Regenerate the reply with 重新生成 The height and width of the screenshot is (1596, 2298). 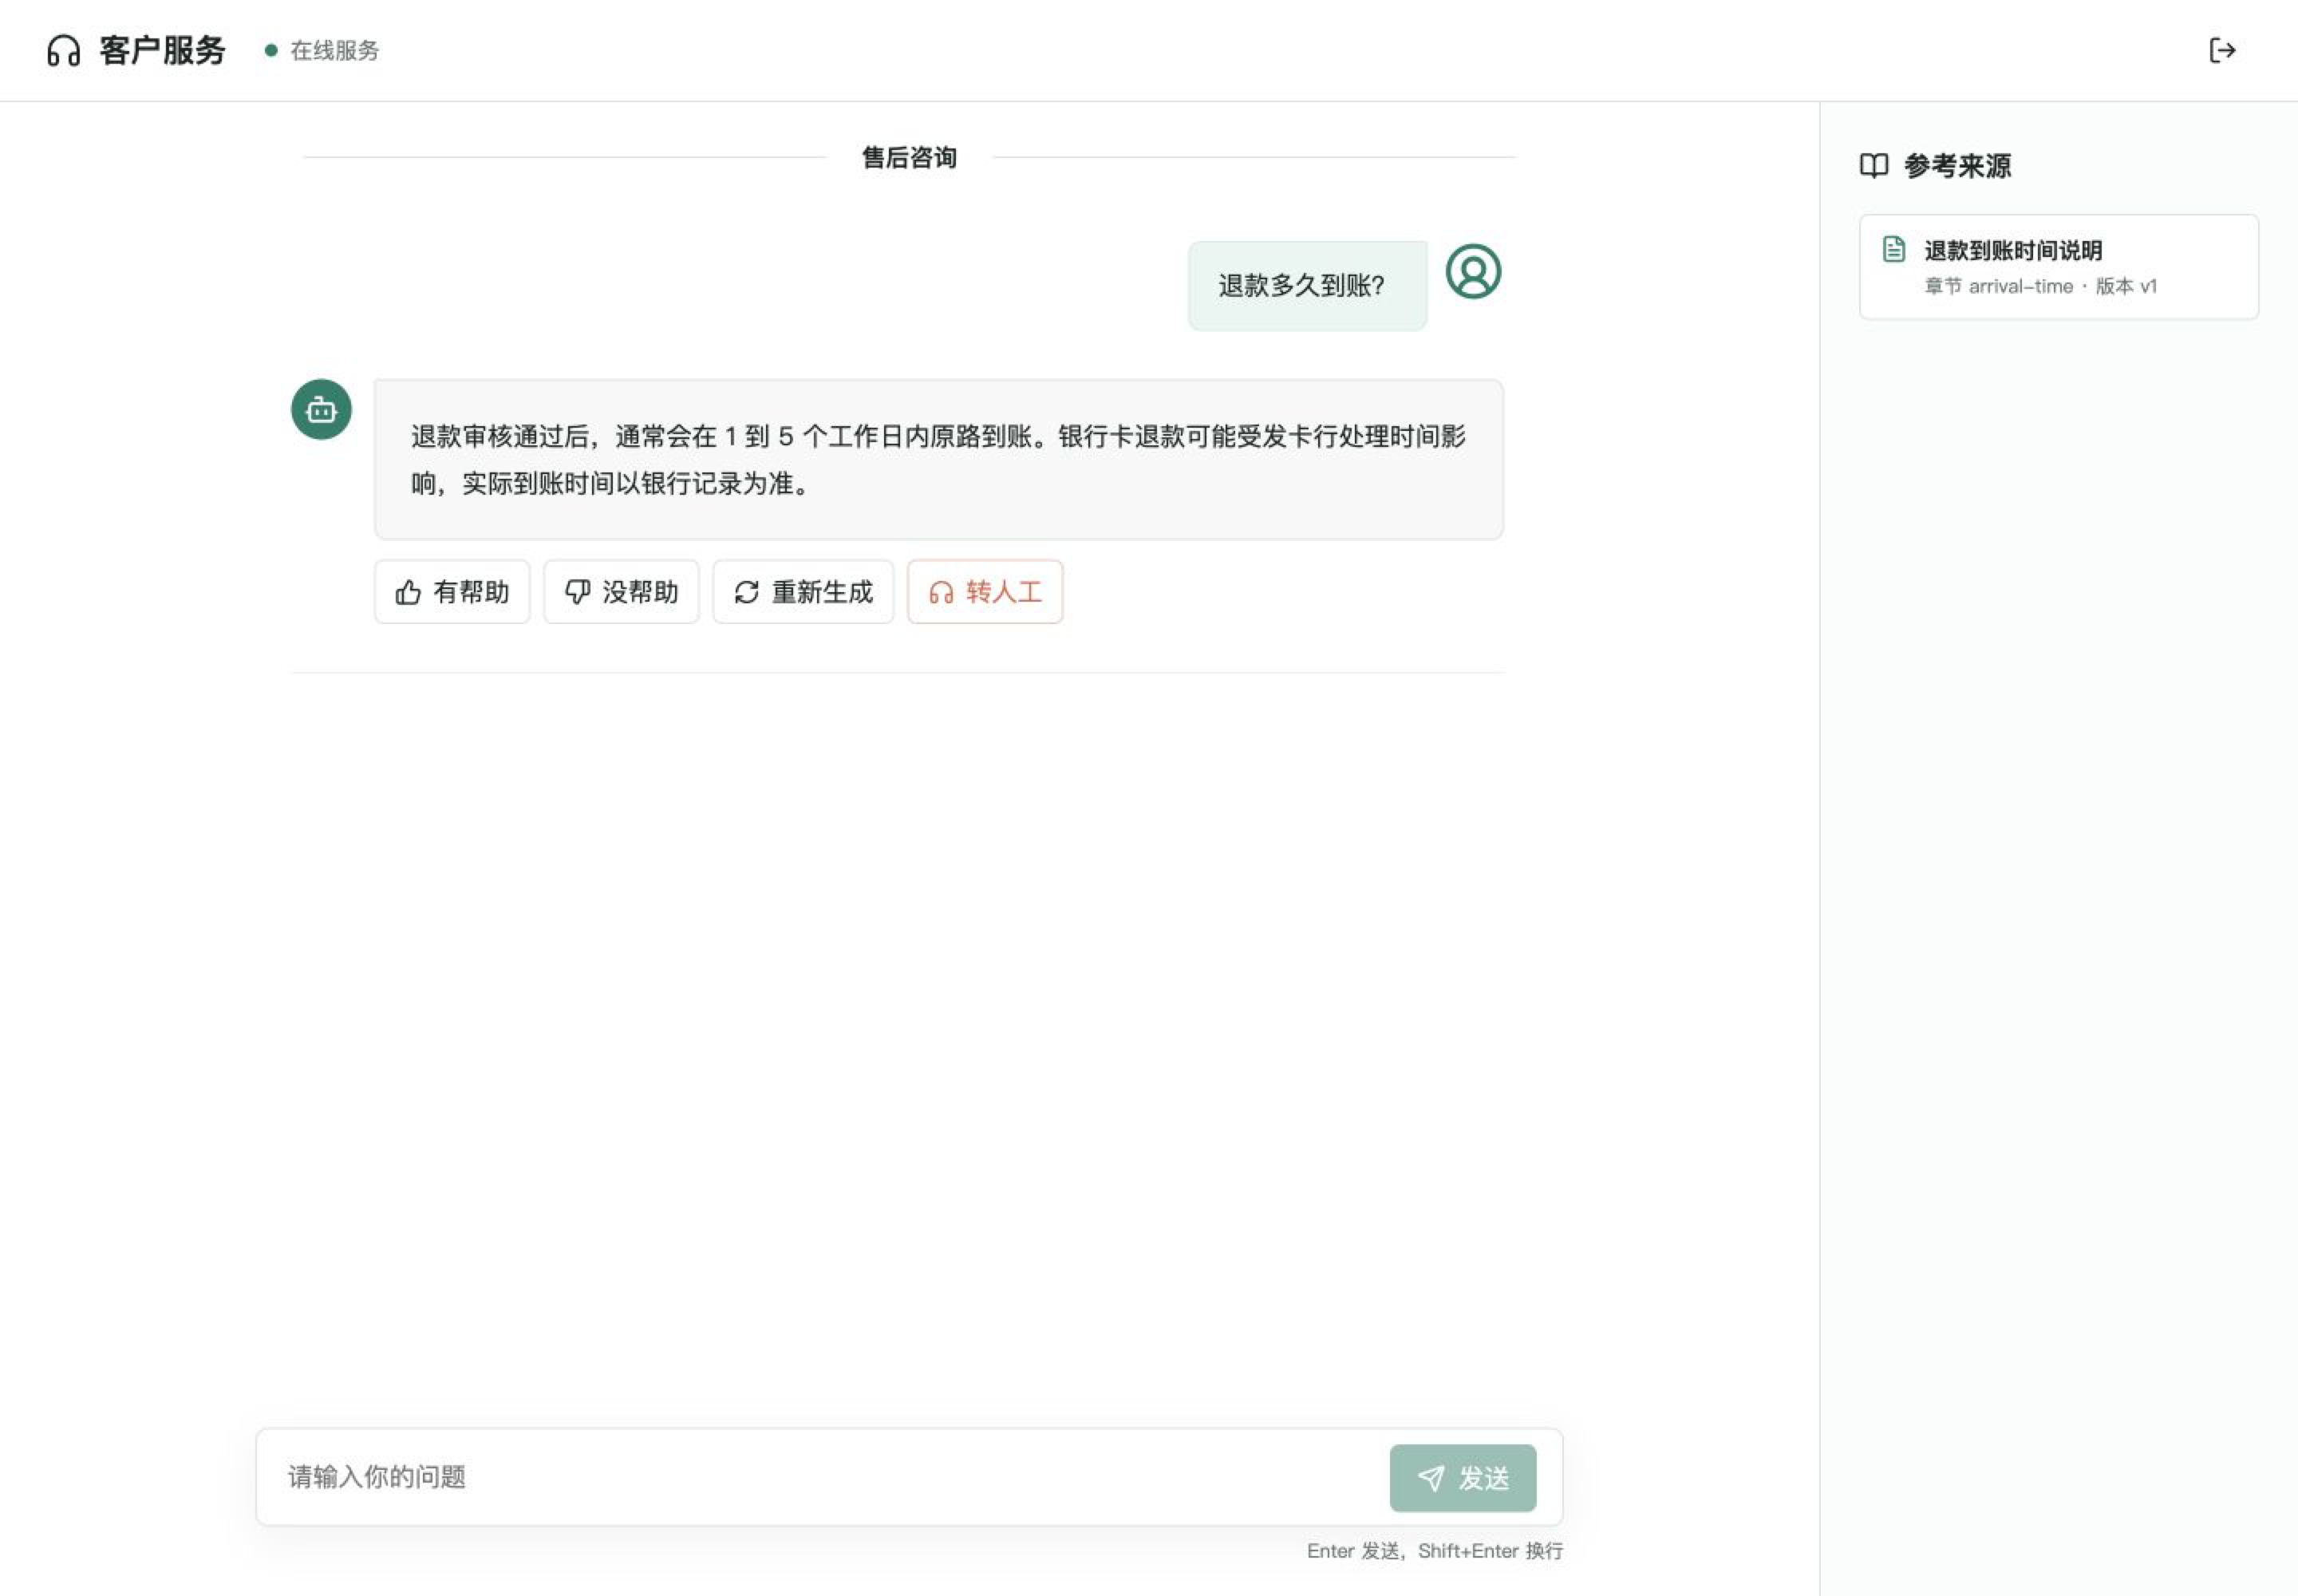click(x=803, y=592)
